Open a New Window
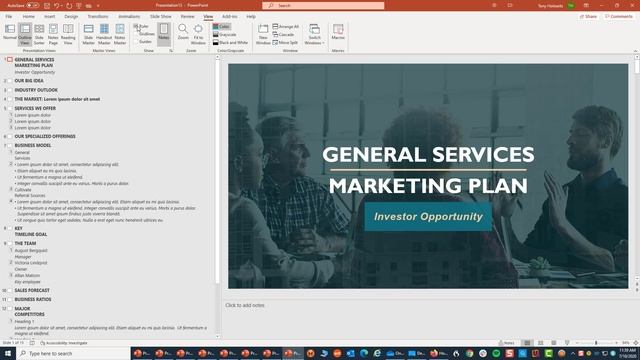 click(263, 34)
